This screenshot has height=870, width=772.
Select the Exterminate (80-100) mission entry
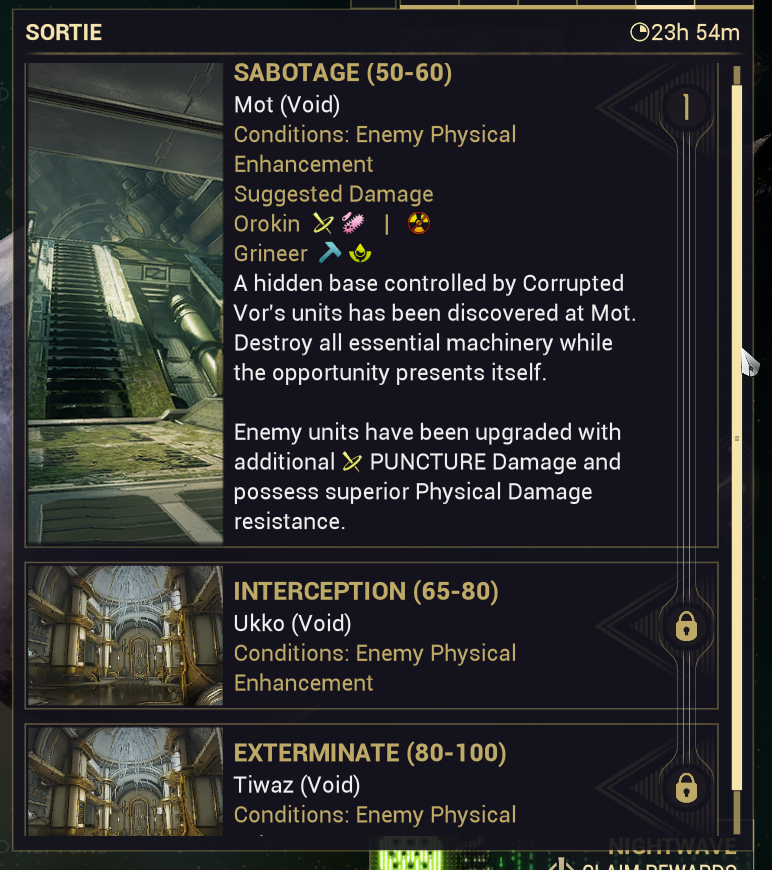pos(370,753)
